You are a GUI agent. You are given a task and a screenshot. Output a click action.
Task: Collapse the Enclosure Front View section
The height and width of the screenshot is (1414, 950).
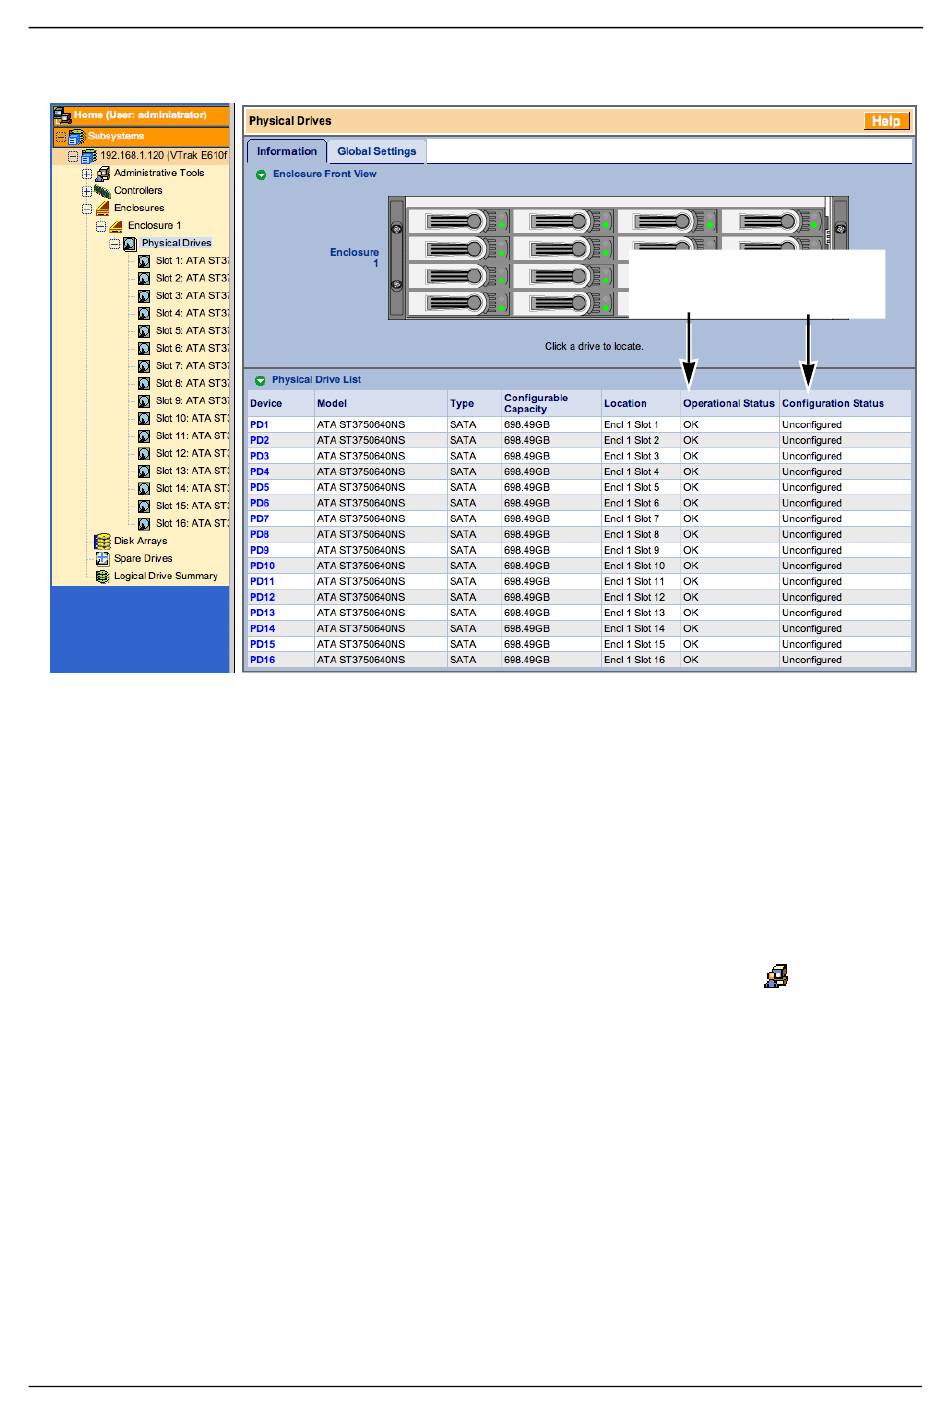point(261,174)
